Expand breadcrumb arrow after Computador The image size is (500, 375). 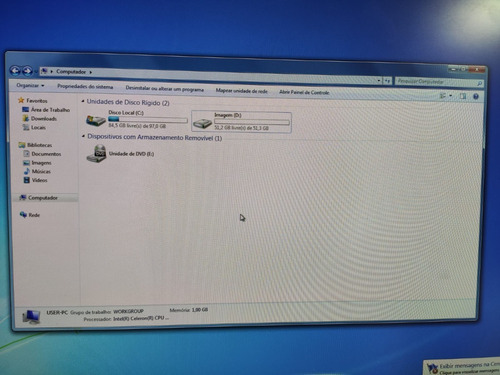[91, 72]
